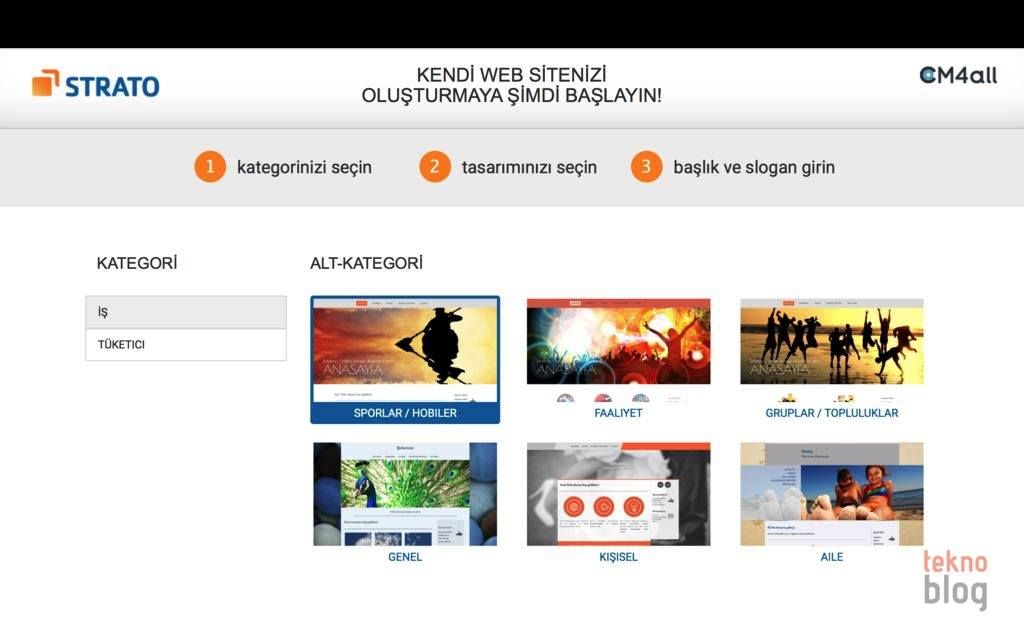Open GRUPLAR / TOPLULUKLAR label link

pos(831,413)
